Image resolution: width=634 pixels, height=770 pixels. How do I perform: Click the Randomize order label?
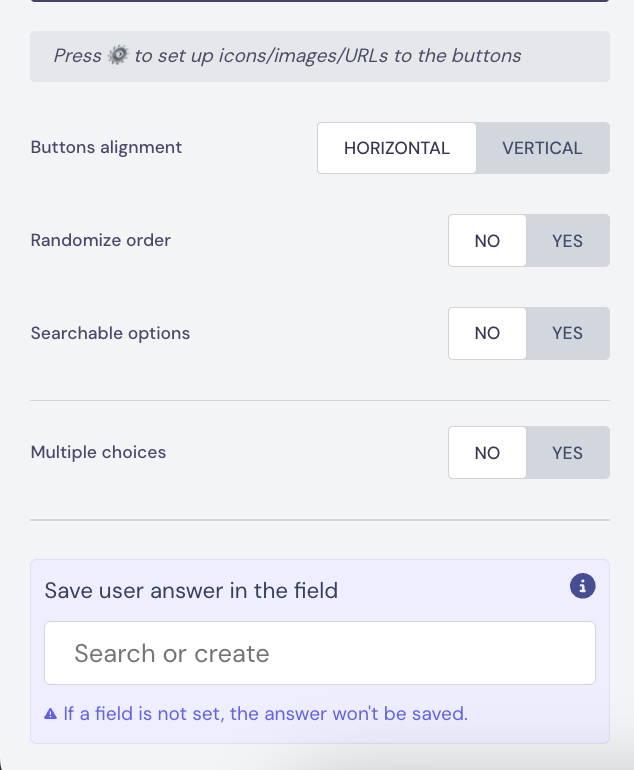coord(101,240)
